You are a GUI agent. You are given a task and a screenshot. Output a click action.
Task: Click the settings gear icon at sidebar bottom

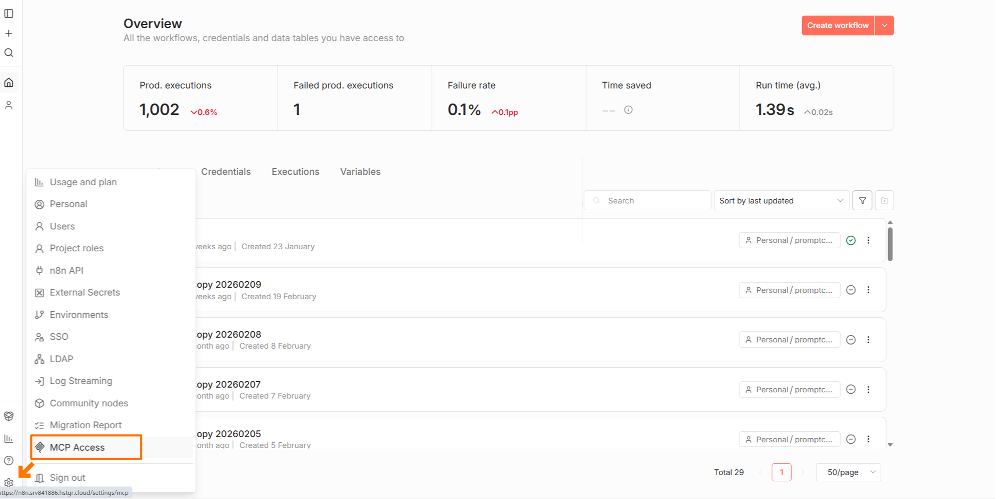[x=9, y=483]
